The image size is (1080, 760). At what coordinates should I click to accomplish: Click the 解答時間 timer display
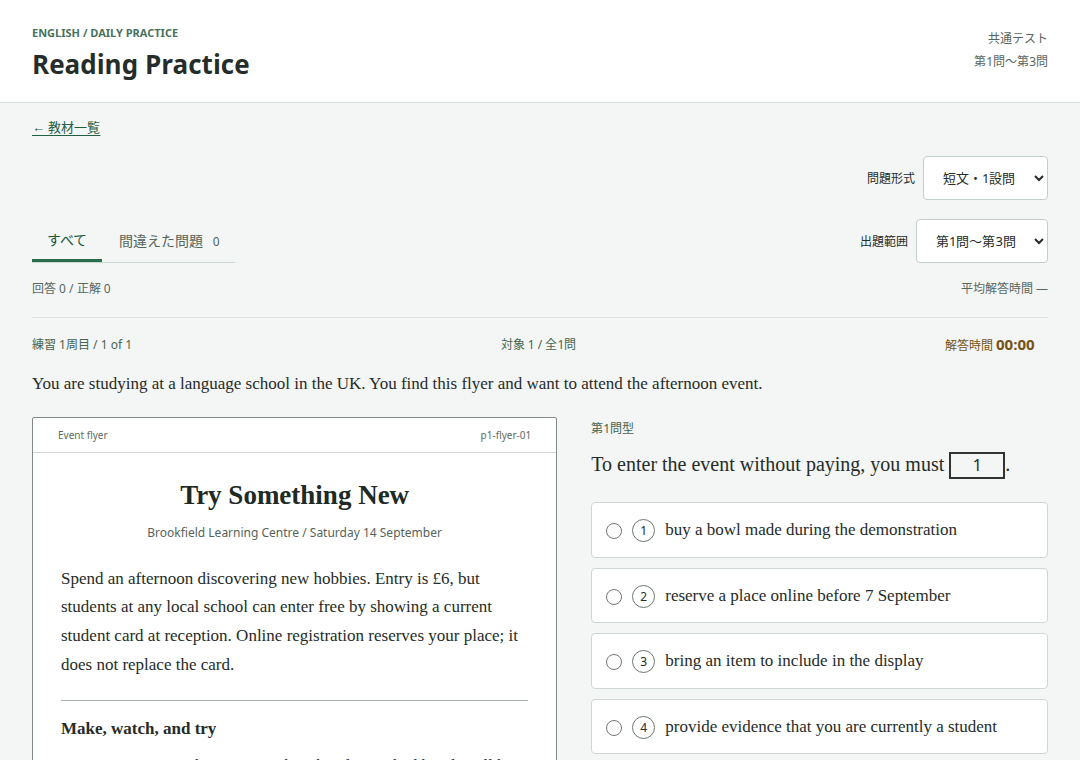click(989, 345)
